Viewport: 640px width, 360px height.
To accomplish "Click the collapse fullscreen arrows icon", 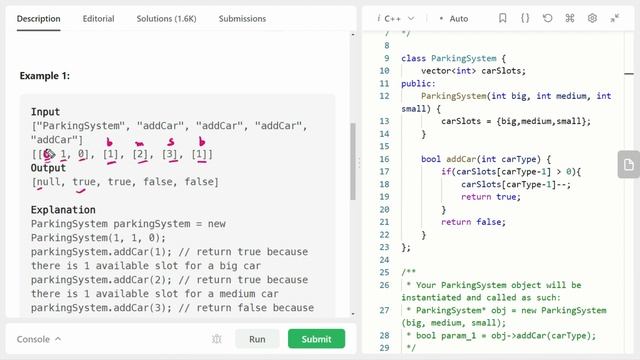I will point(615,18).
